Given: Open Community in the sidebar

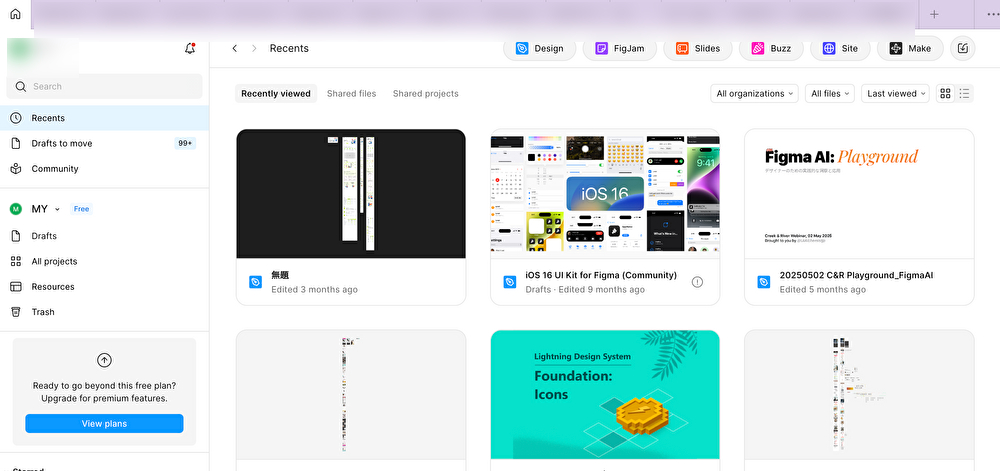Looking at the screenshot, I should coord(105,169).
